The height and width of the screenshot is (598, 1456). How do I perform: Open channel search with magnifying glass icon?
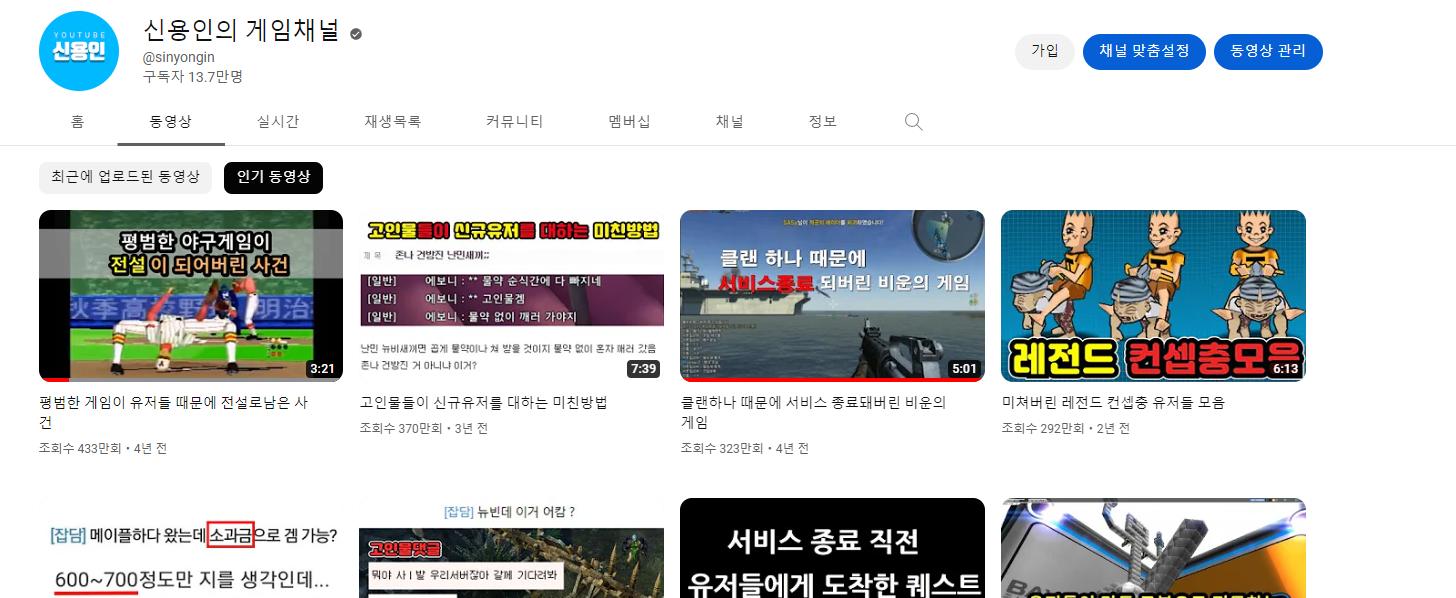coord(913,121)
